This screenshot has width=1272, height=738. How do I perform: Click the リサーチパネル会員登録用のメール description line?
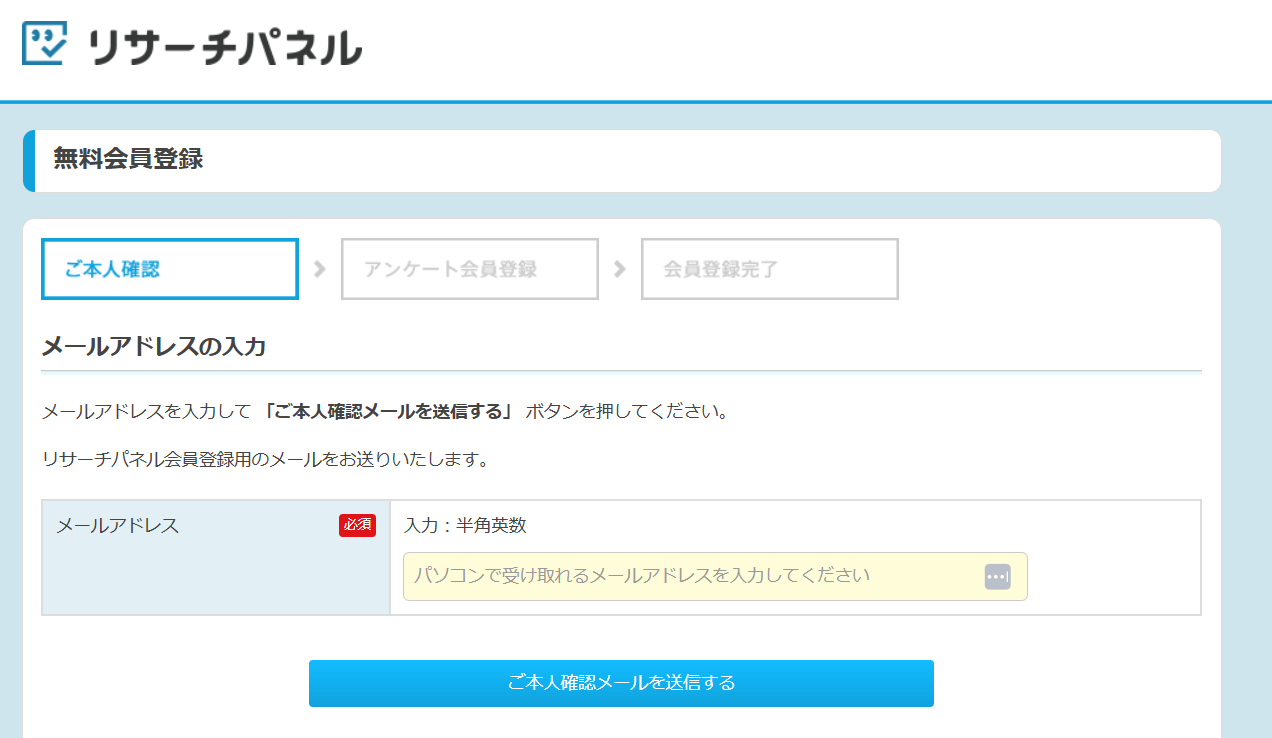pyautogui.click(x=265, y=461)
